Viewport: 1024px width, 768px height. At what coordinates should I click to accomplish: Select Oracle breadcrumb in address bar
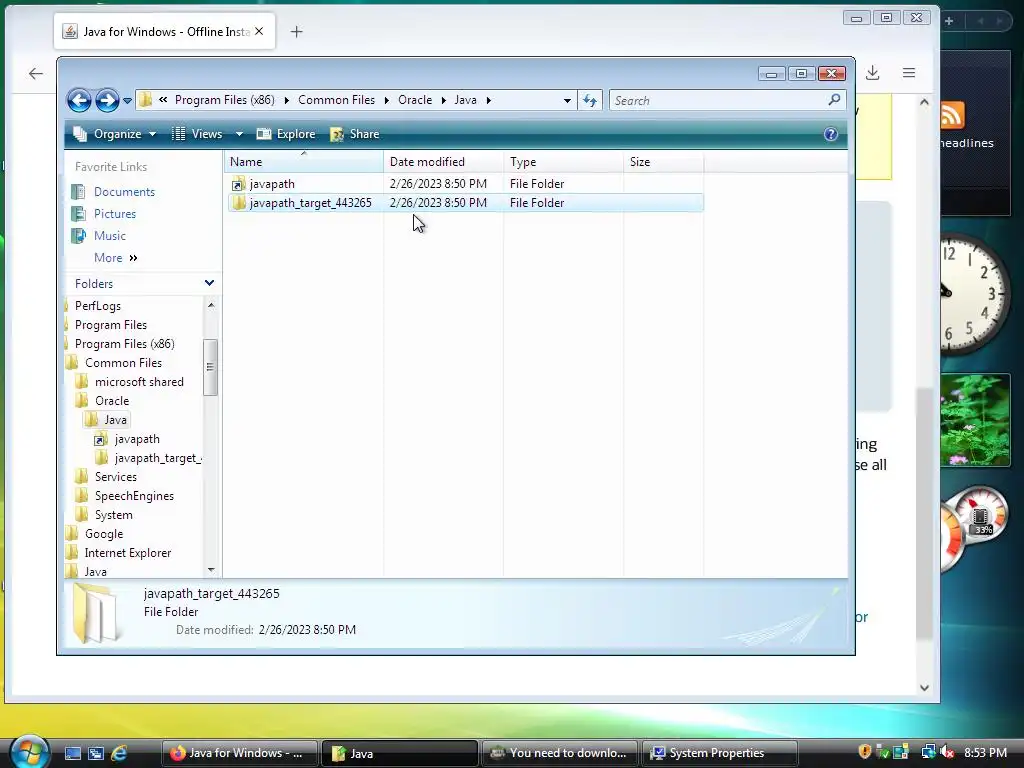point(415,100)
